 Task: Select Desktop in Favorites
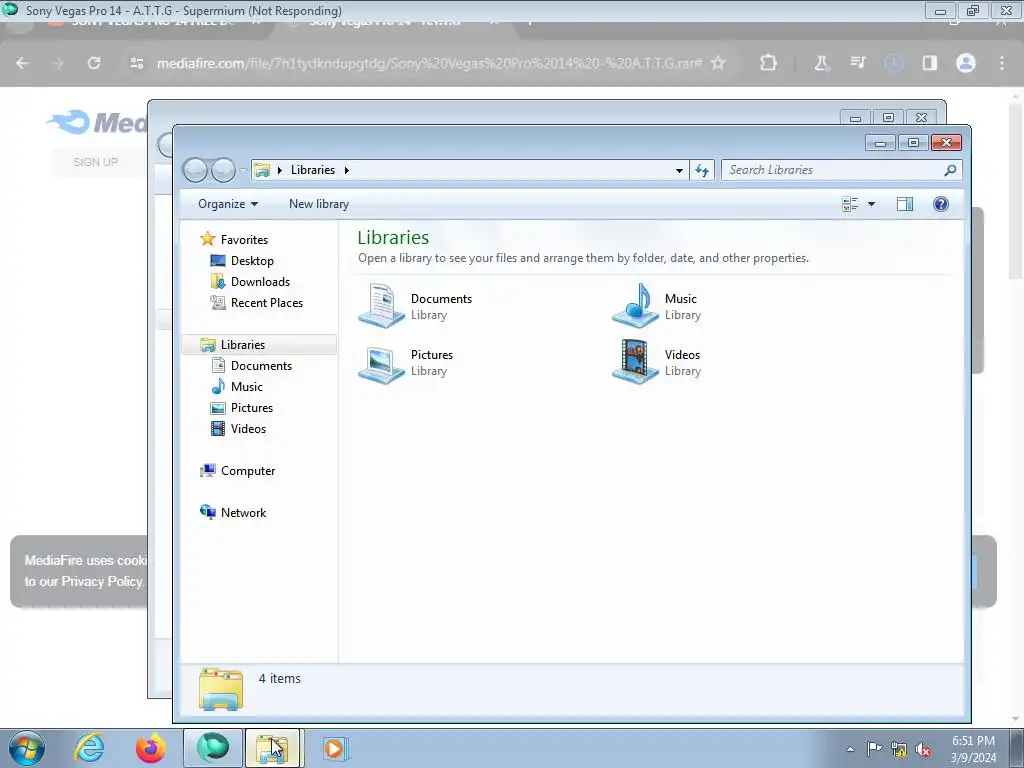pos(252,261)
